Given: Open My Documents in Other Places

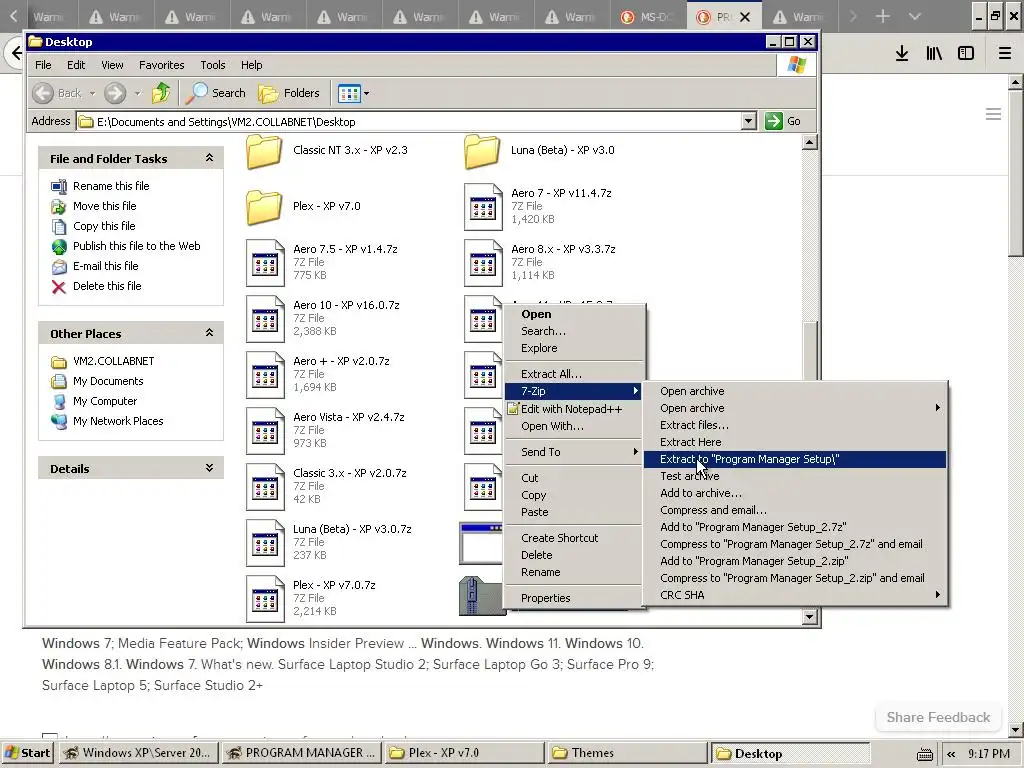Looking at the screenshot, I should point(108,381).
